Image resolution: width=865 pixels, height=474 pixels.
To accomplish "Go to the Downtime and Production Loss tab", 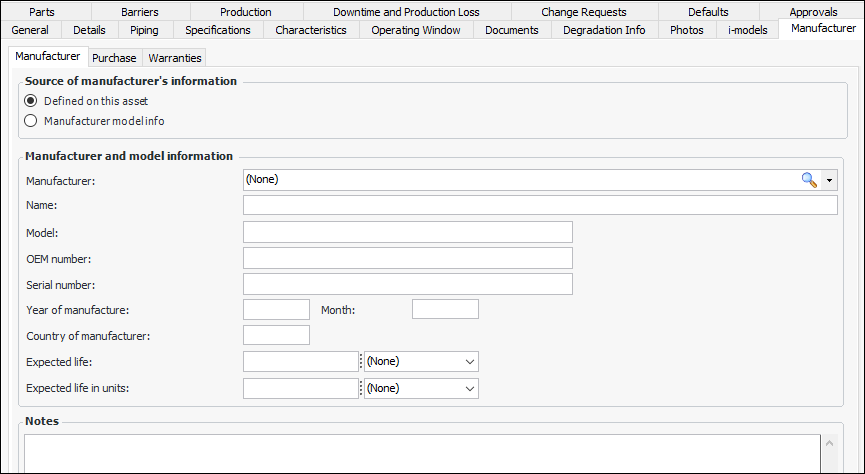I will point(405,12).
